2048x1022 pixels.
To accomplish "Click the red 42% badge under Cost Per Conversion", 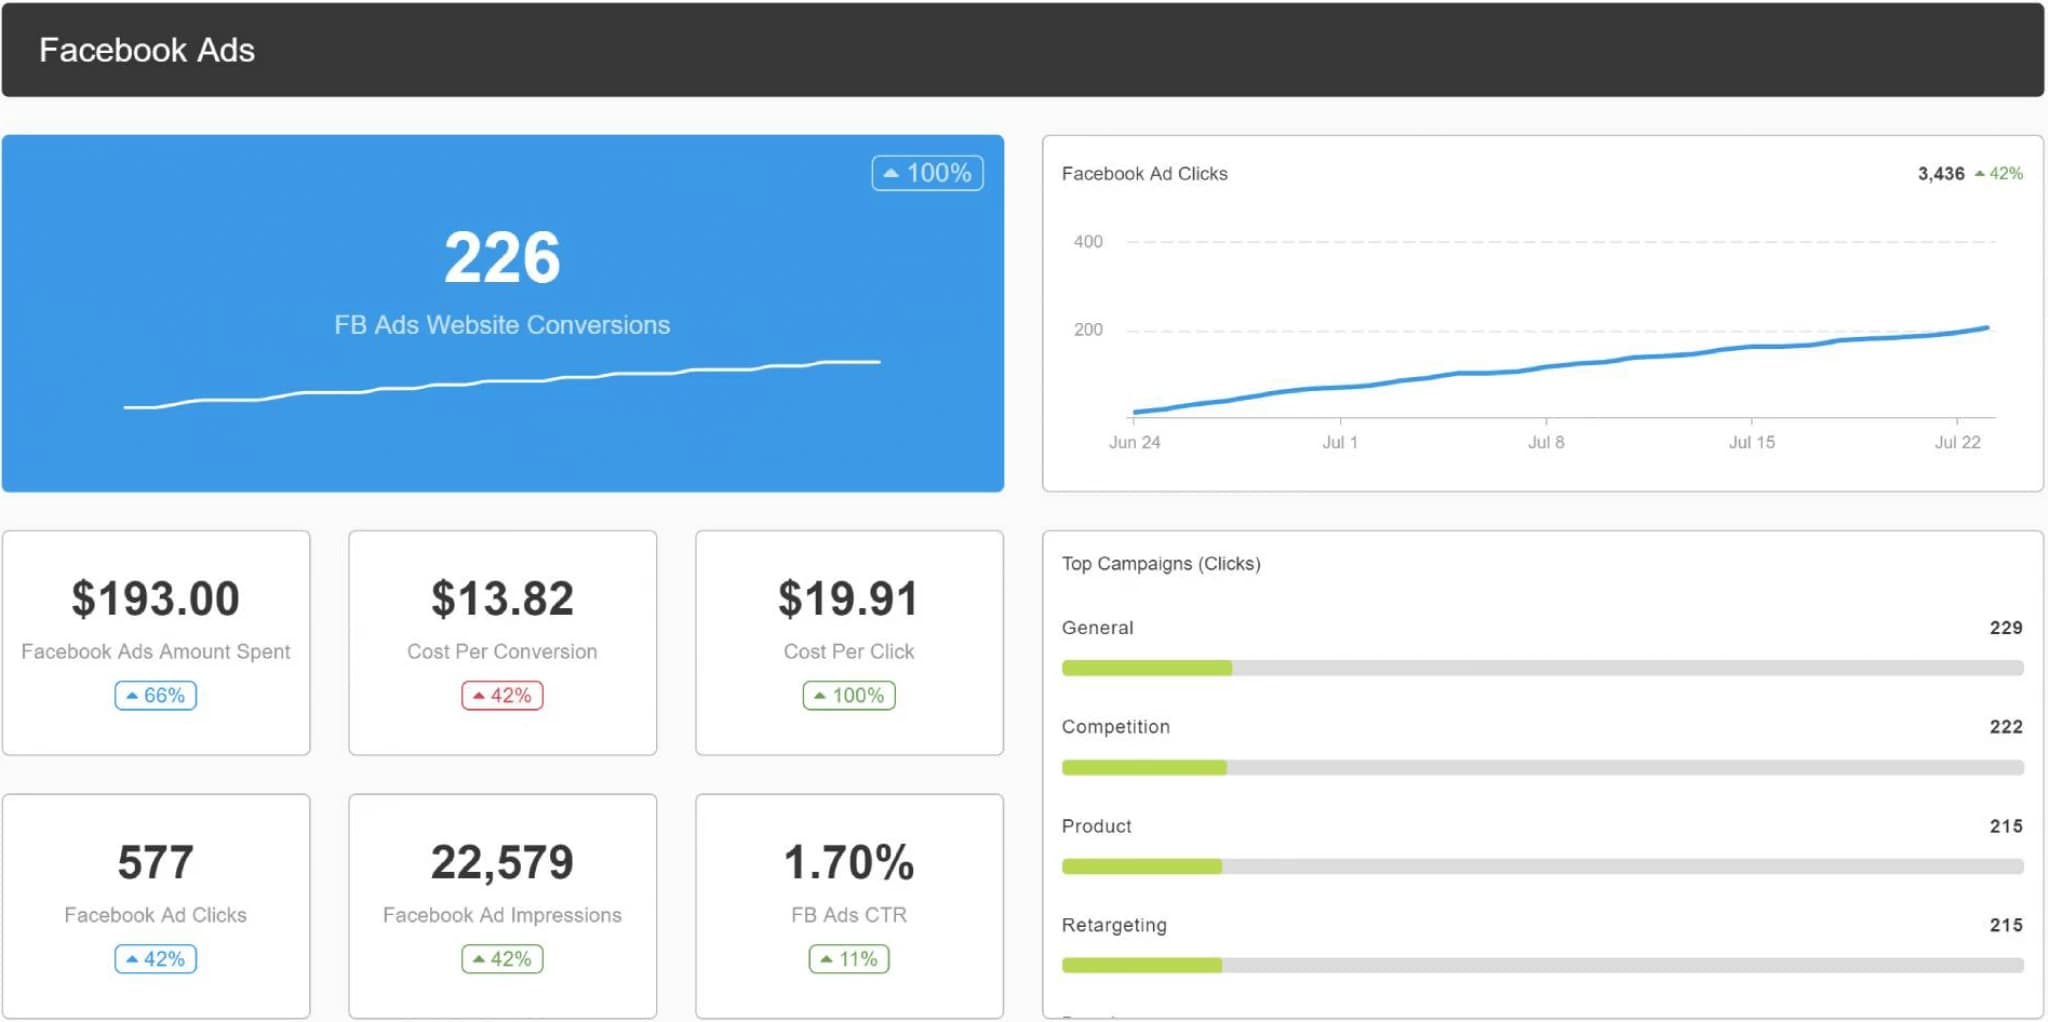I will (x=501, y=695).
